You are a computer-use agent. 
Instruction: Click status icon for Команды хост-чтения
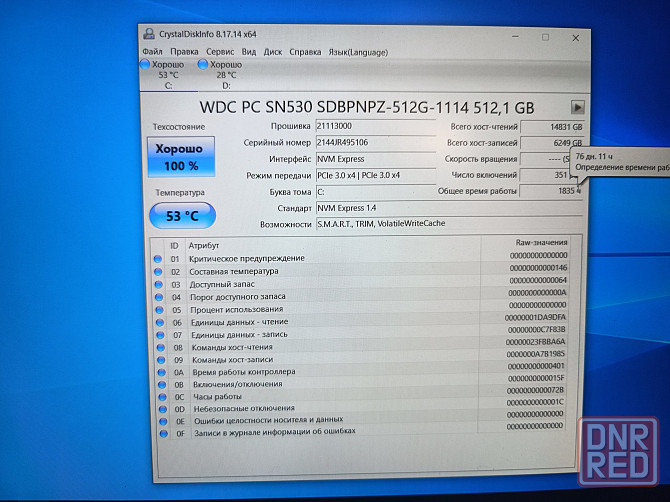161,347
